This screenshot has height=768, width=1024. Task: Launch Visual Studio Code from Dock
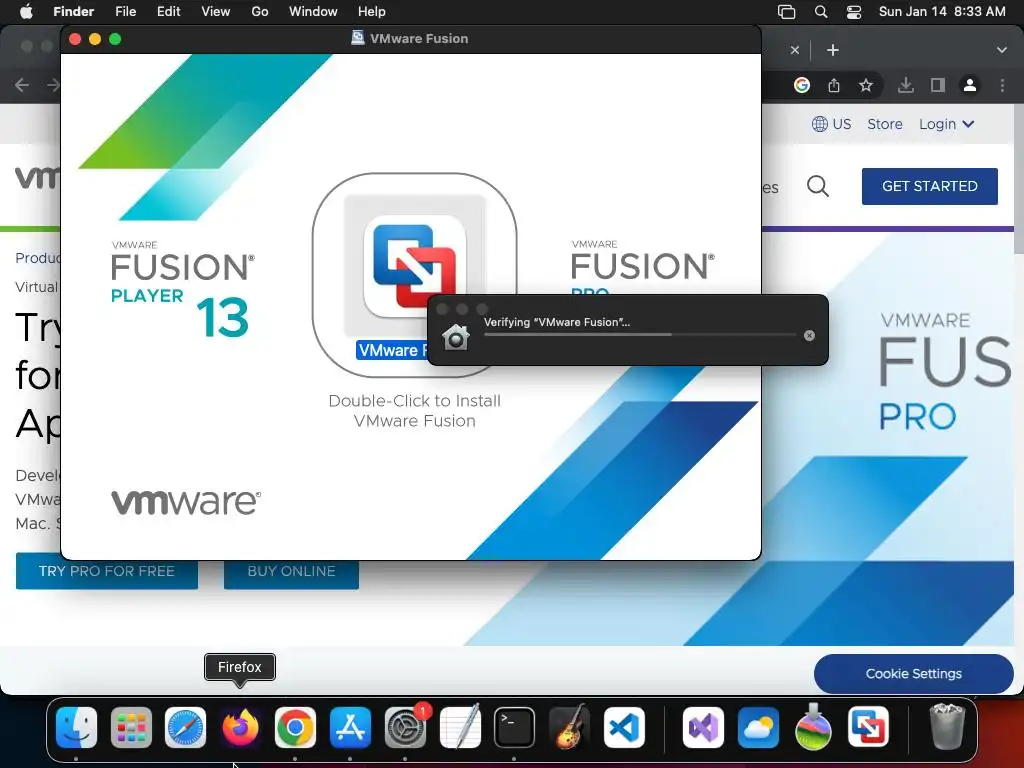coord(624,728)
